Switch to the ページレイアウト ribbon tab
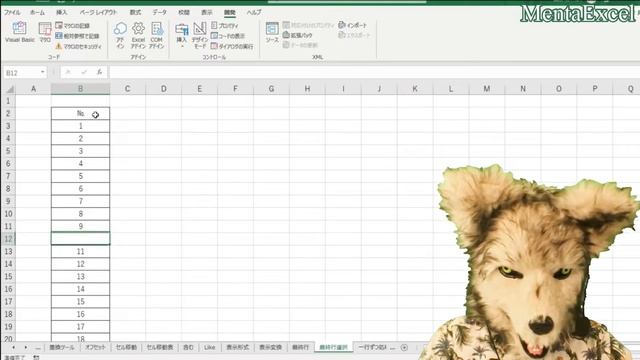 coord(98,12)
